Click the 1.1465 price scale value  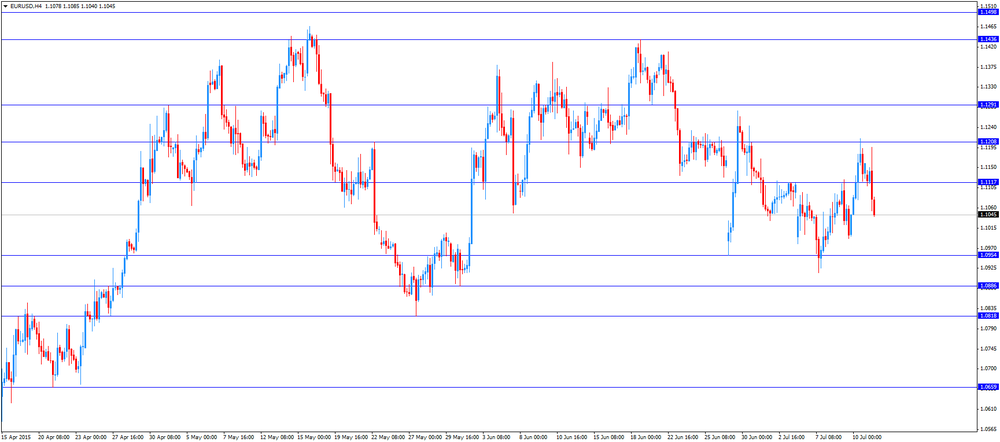pos(987,26)
